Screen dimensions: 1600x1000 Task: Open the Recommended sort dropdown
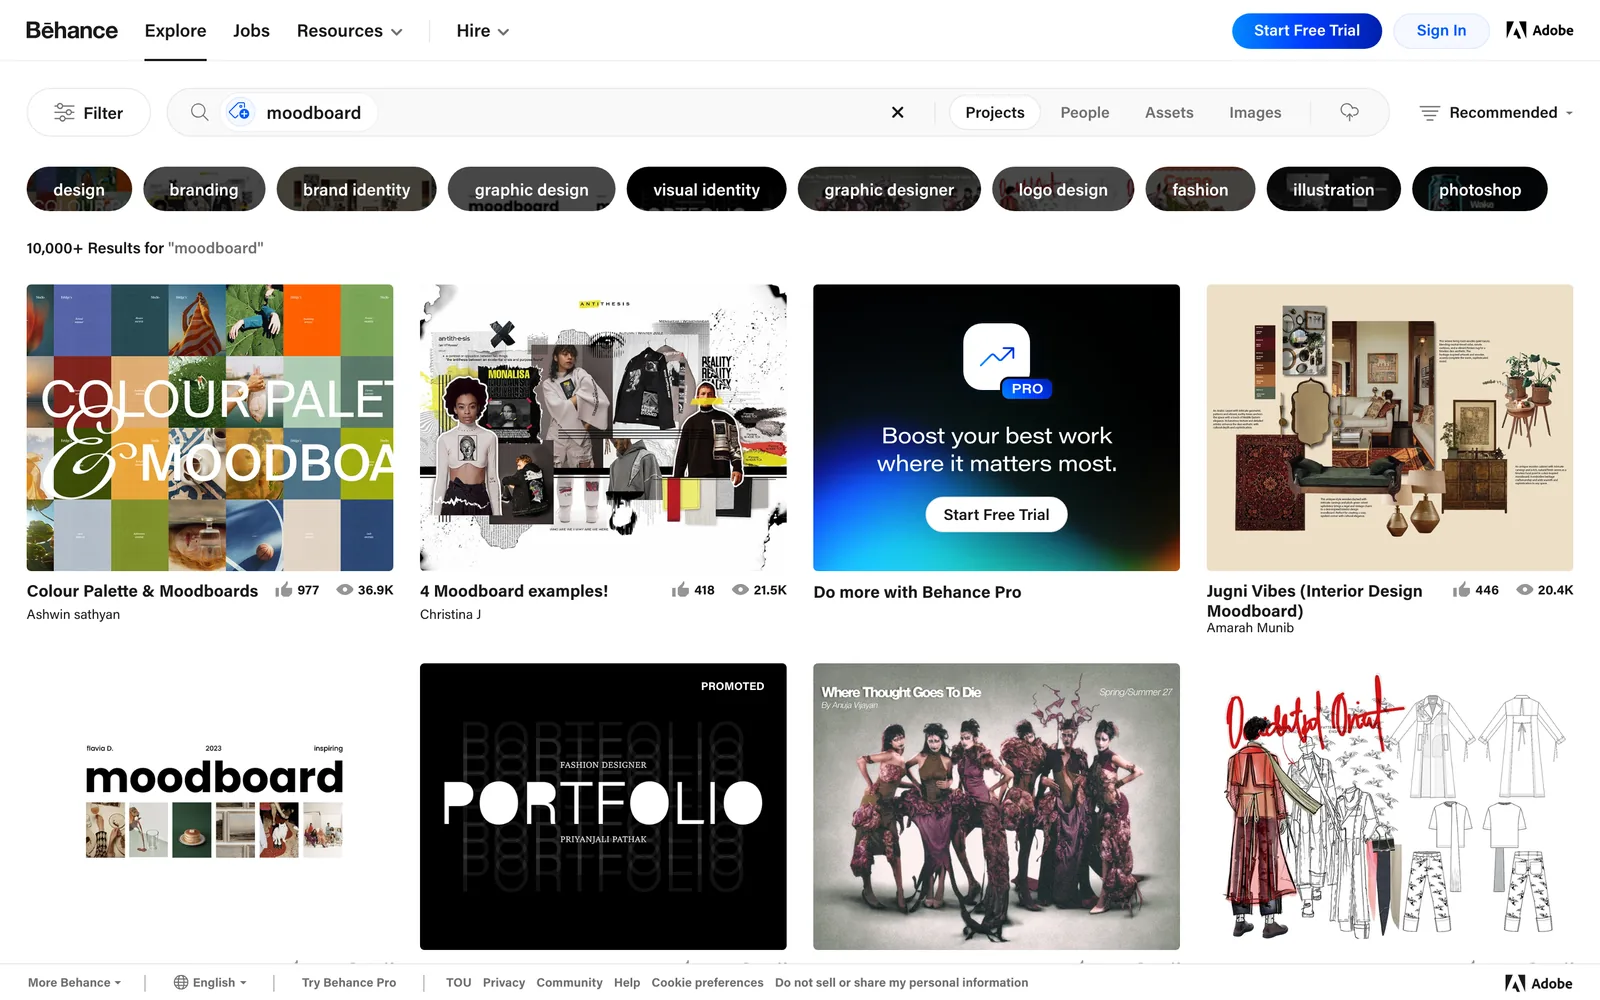[x=1497, y=112]
